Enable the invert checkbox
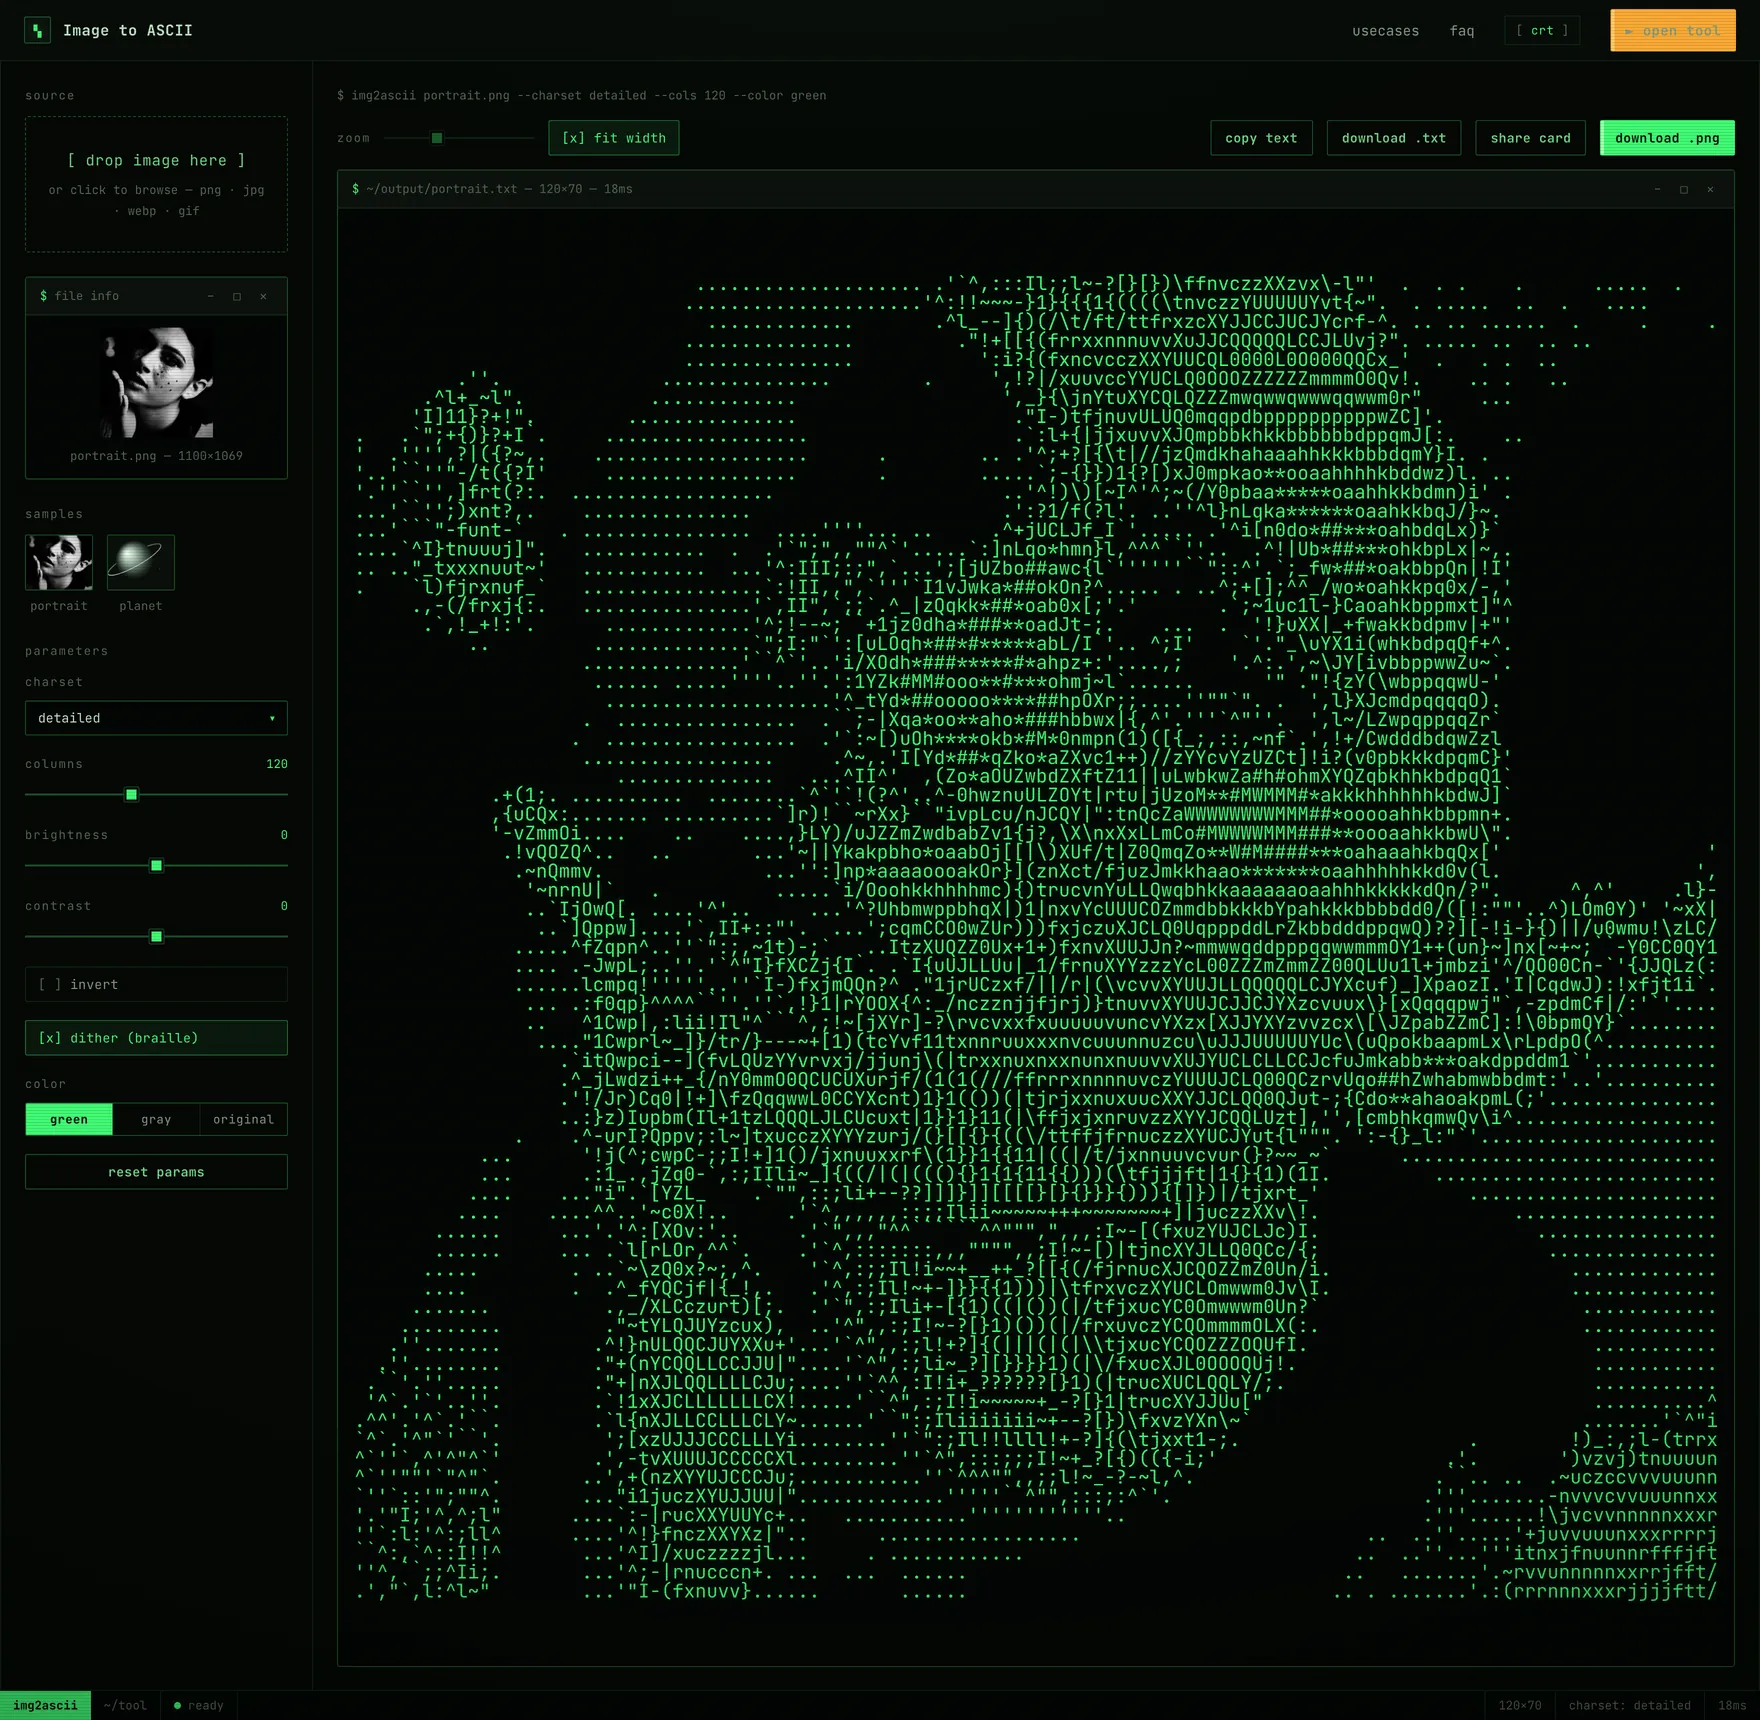The width and height of the screenshot is (1760, 1720). [156, 984]
